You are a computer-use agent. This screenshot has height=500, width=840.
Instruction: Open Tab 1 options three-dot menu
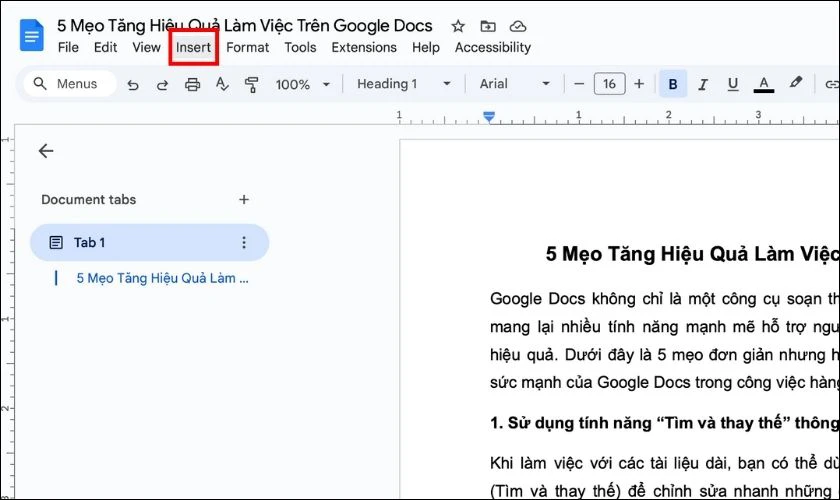(x=244, y=242)
